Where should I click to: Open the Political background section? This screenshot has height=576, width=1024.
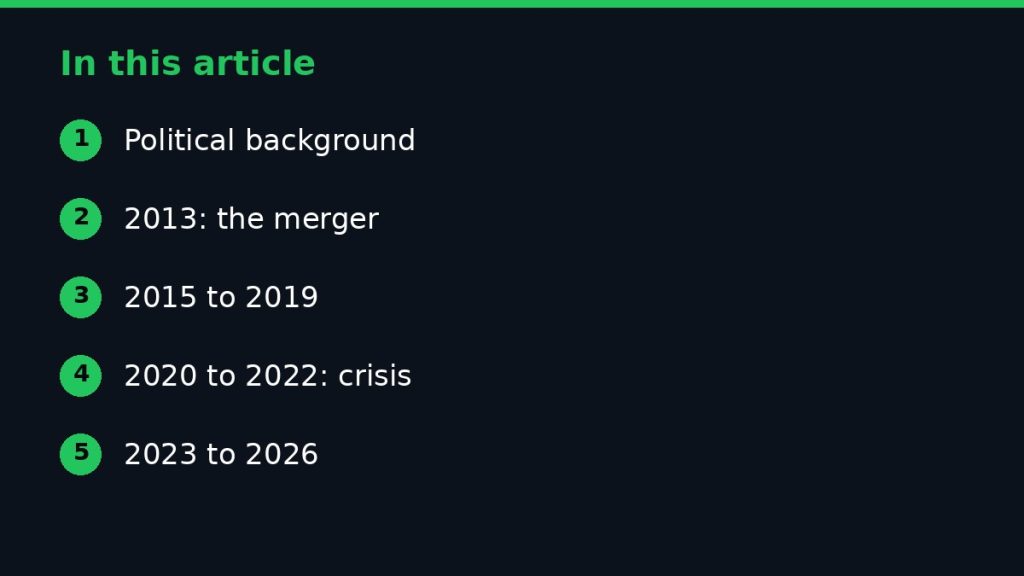pyautogui.click(x=269, y=141)
